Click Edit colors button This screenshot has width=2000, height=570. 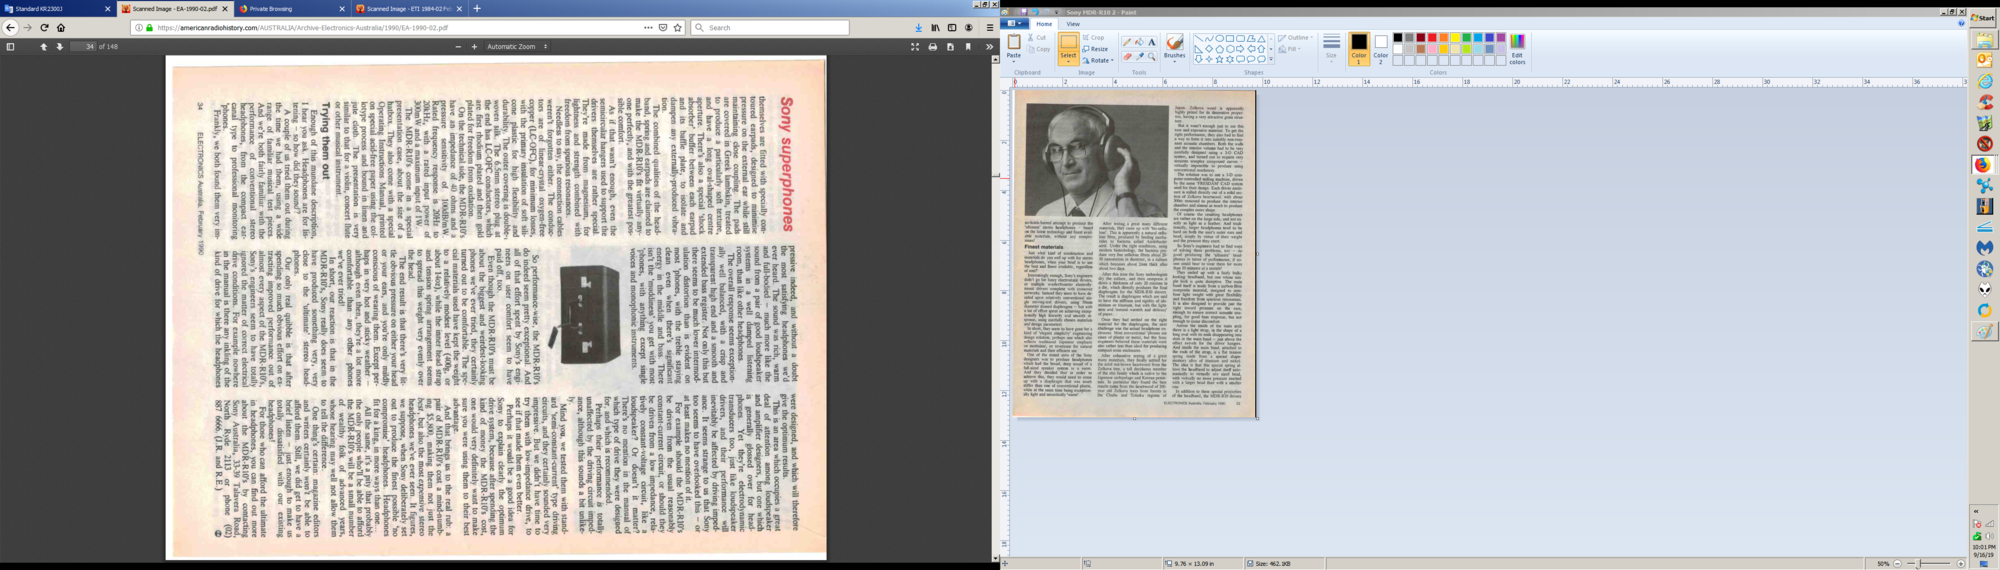1517,48
